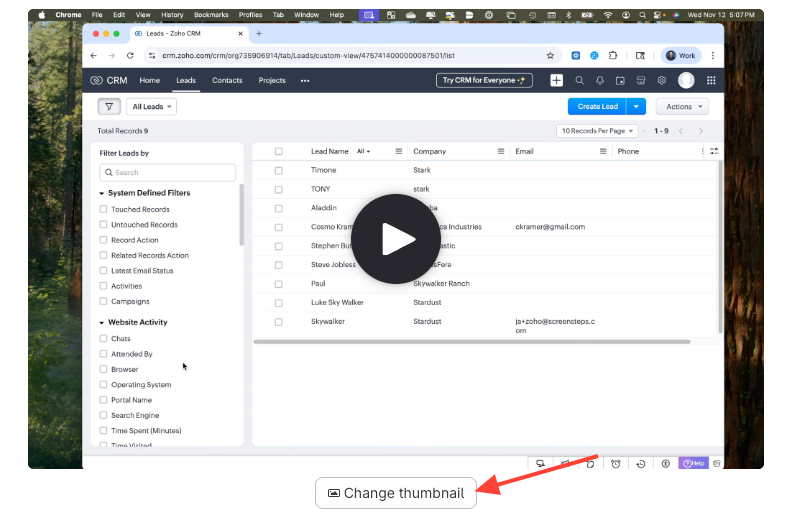The height and width of the screenshot is (525, 787).
Task: Play the video with the center play button
Action: pyautogui.click(x=397, y=239)
